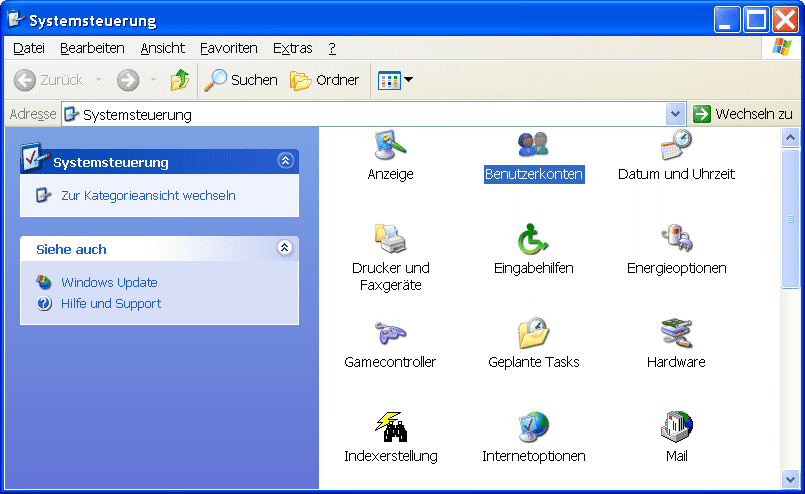Click the Systemsteuerung title bar icon
This screenshot has height=494, width=805.
coord(16,20)
